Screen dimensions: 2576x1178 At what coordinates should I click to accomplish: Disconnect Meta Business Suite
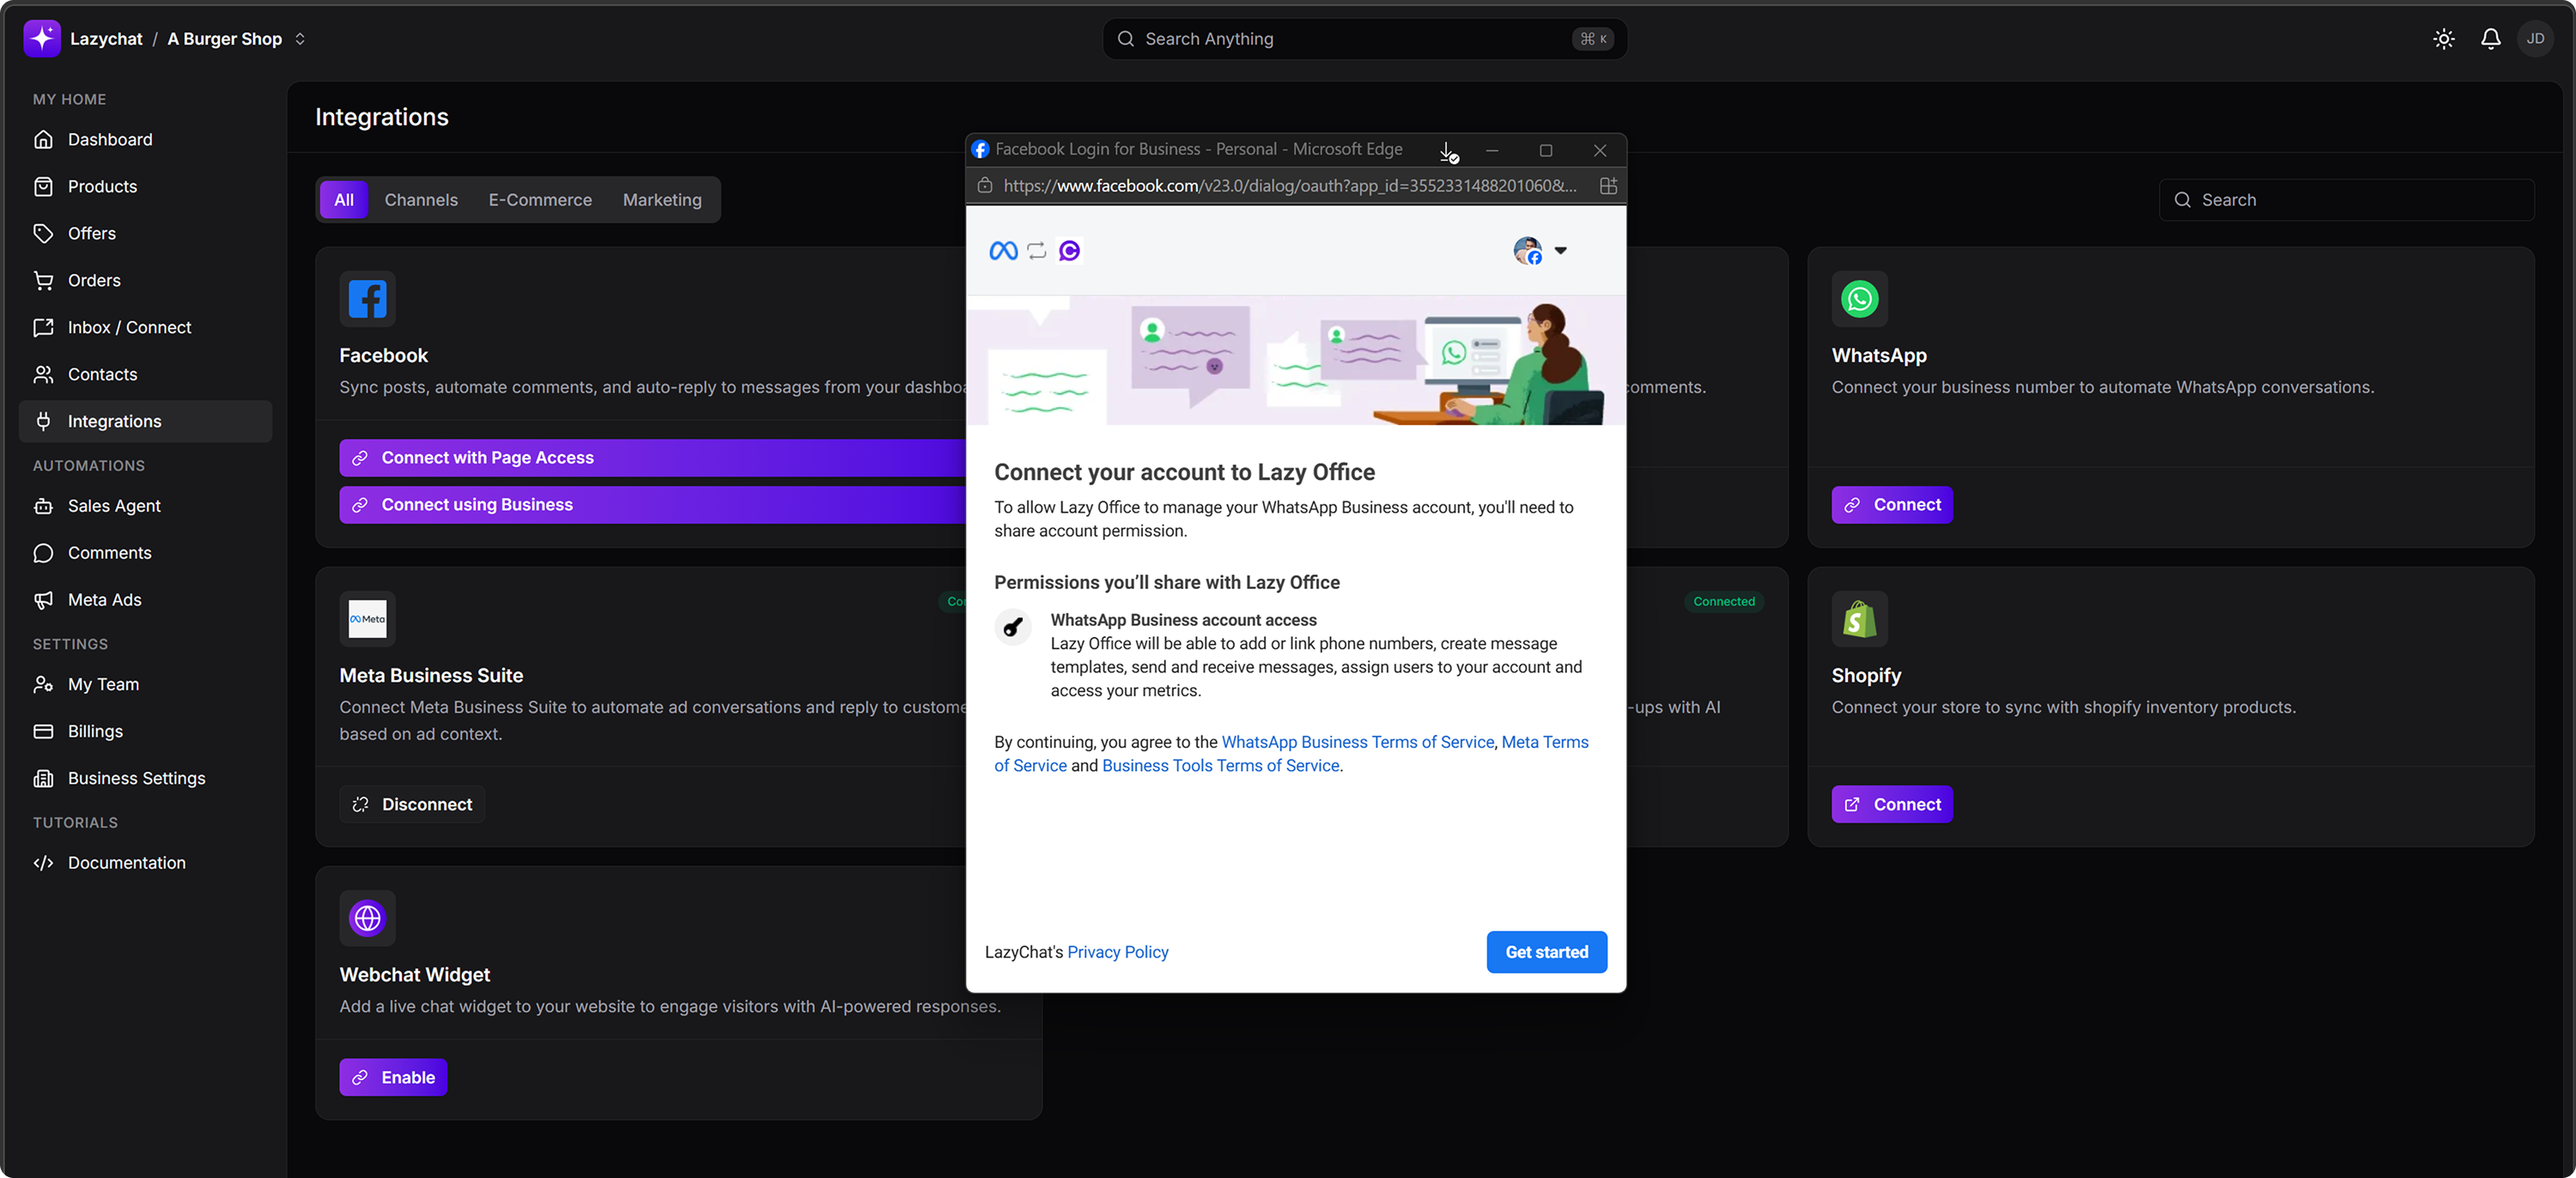point(412,804)
